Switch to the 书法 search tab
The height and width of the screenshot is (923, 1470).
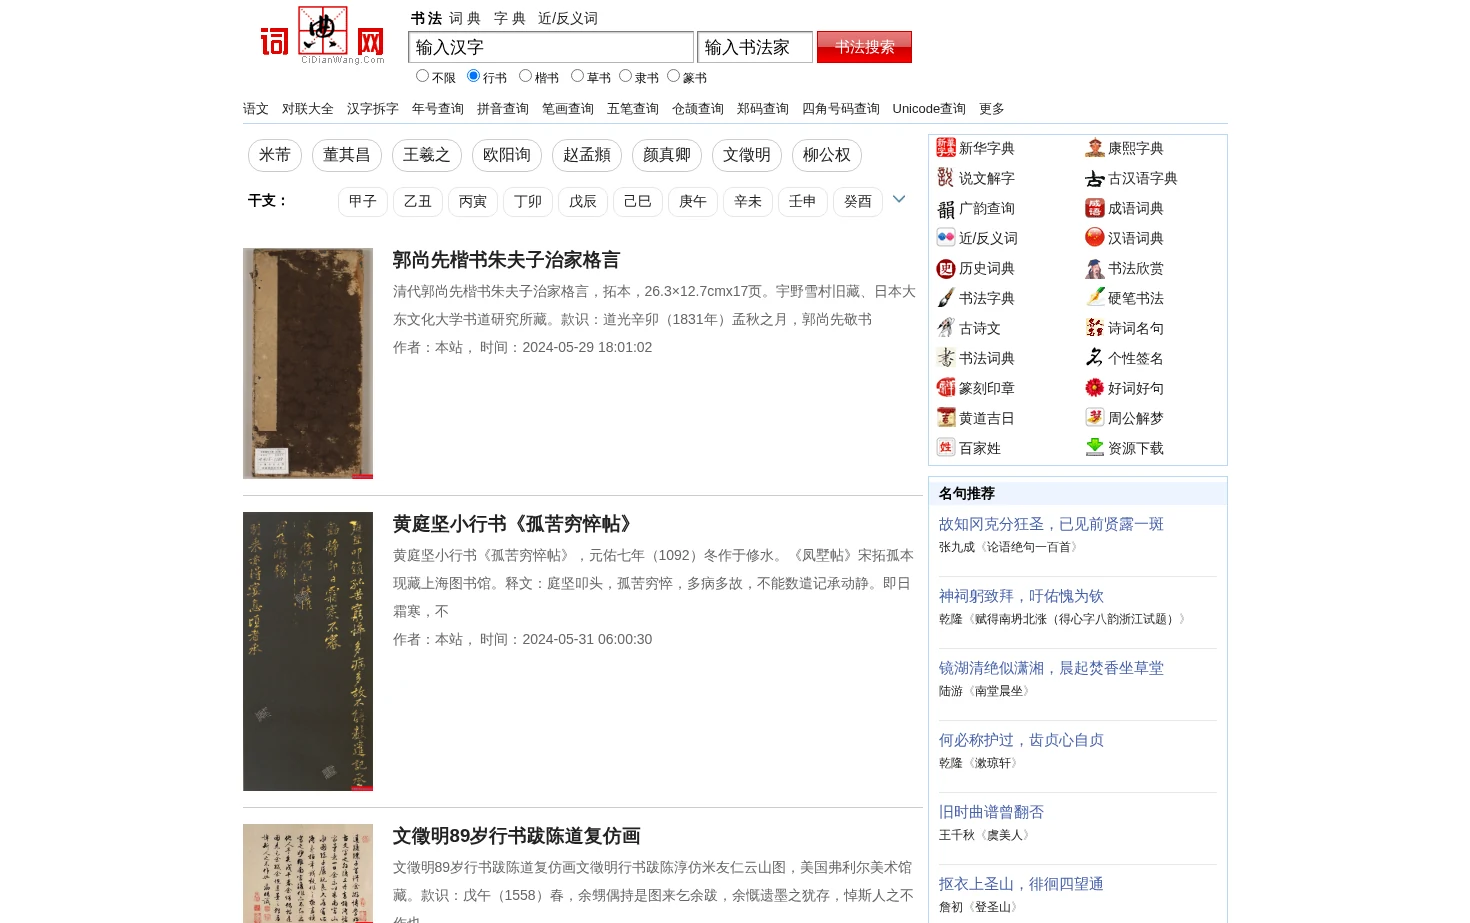(426, 18)
